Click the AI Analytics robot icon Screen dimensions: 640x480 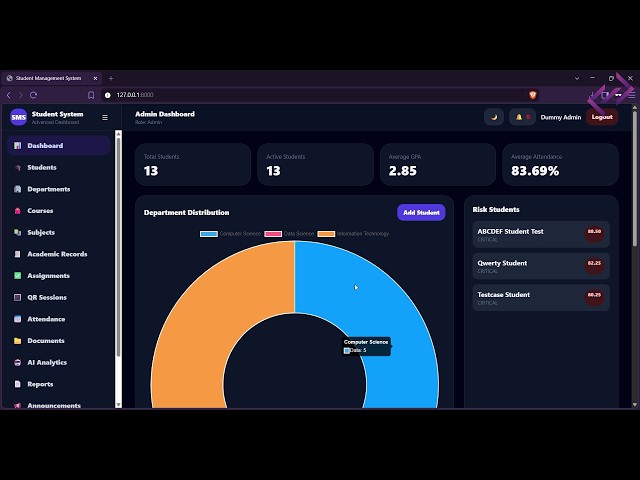point(18,362)
